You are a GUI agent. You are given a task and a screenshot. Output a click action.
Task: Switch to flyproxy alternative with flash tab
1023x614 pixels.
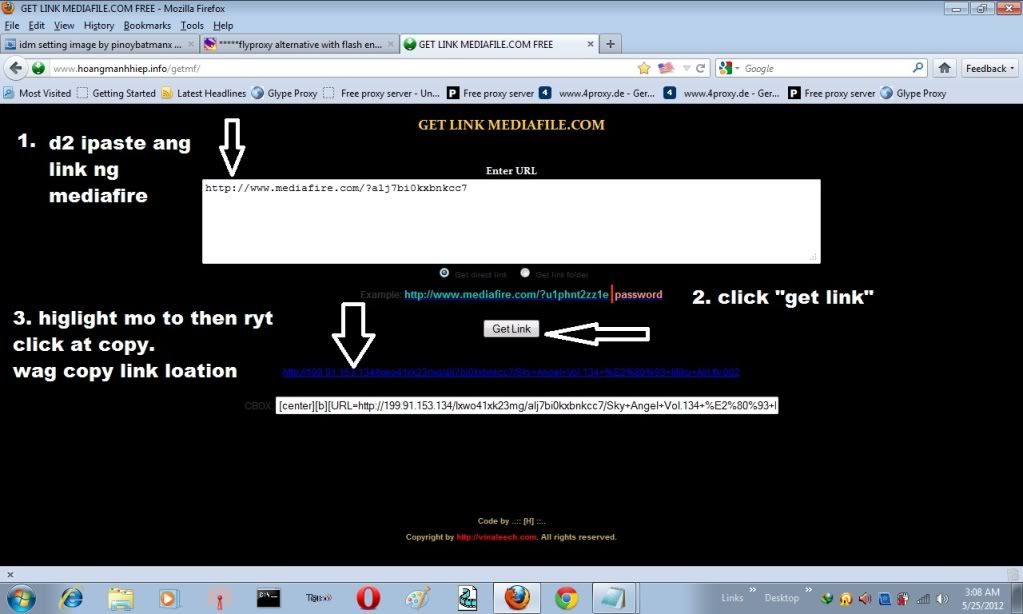click(x=298, y=44)
